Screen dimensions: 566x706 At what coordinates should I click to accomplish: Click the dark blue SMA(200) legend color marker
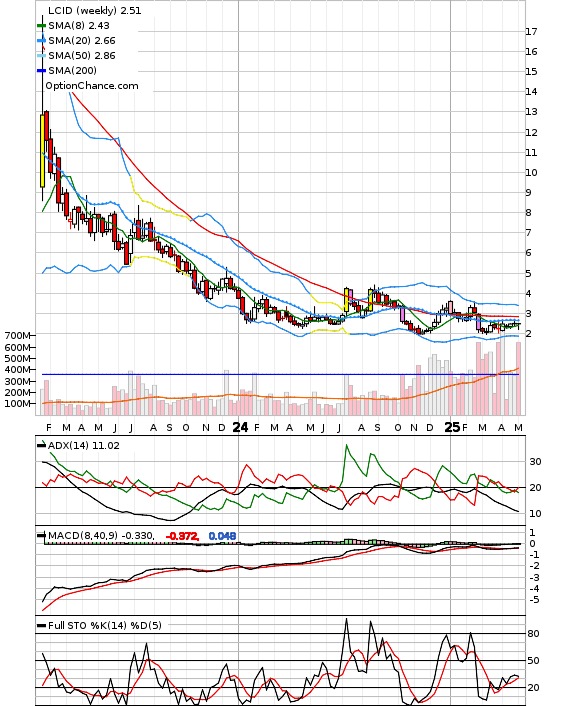41,70
